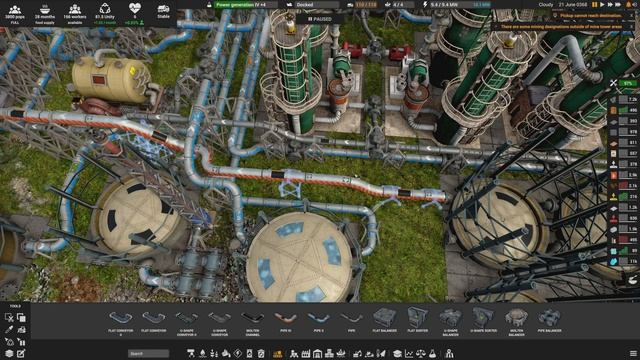Set game speed to fast forward
This screenshot has height=360, width=640.
(610, 5)
